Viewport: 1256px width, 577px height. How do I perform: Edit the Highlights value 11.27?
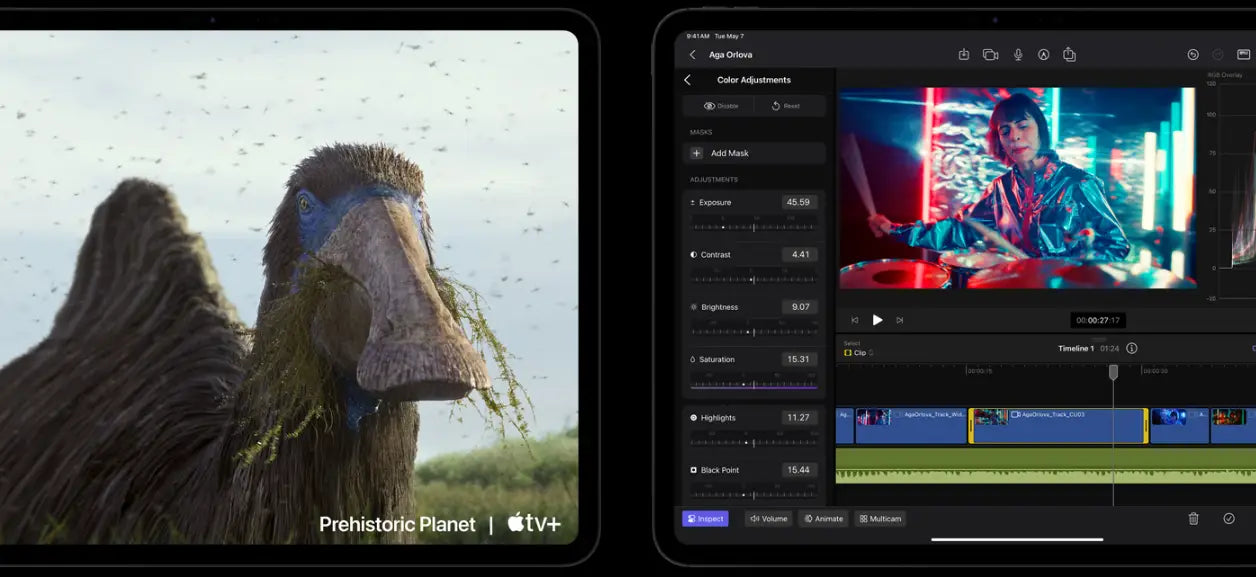tap(799, 417)
